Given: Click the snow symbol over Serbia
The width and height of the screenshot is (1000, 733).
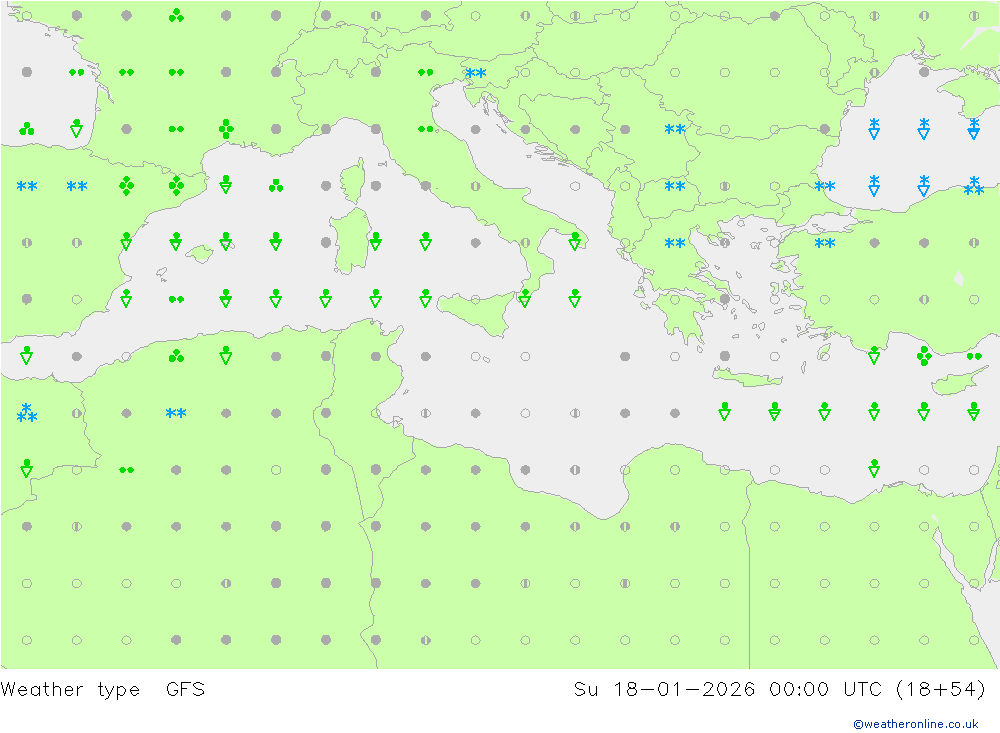Looking at the screenshot, I should 675,130.
